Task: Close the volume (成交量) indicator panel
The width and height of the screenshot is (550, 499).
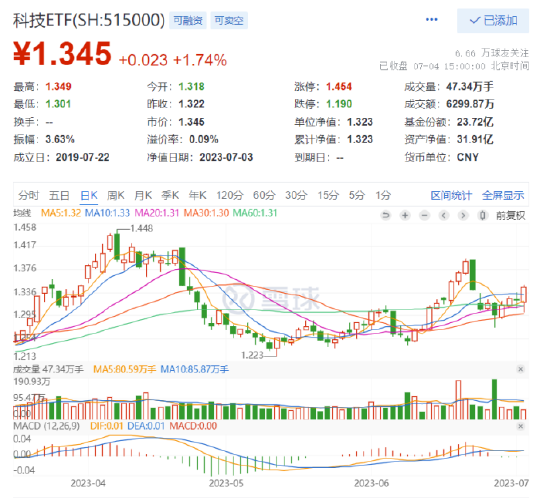Action: click(x=521, y=369)
